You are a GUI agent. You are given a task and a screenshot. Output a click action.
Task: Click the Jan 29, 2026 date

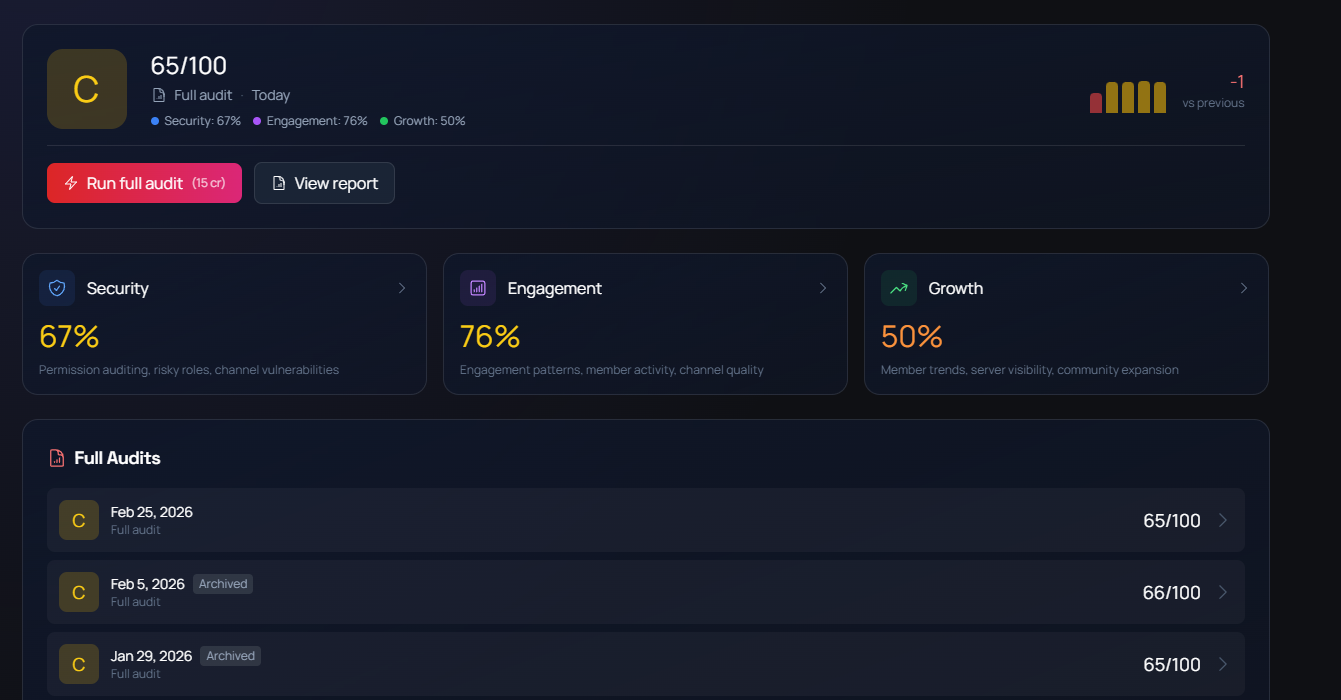151,656
